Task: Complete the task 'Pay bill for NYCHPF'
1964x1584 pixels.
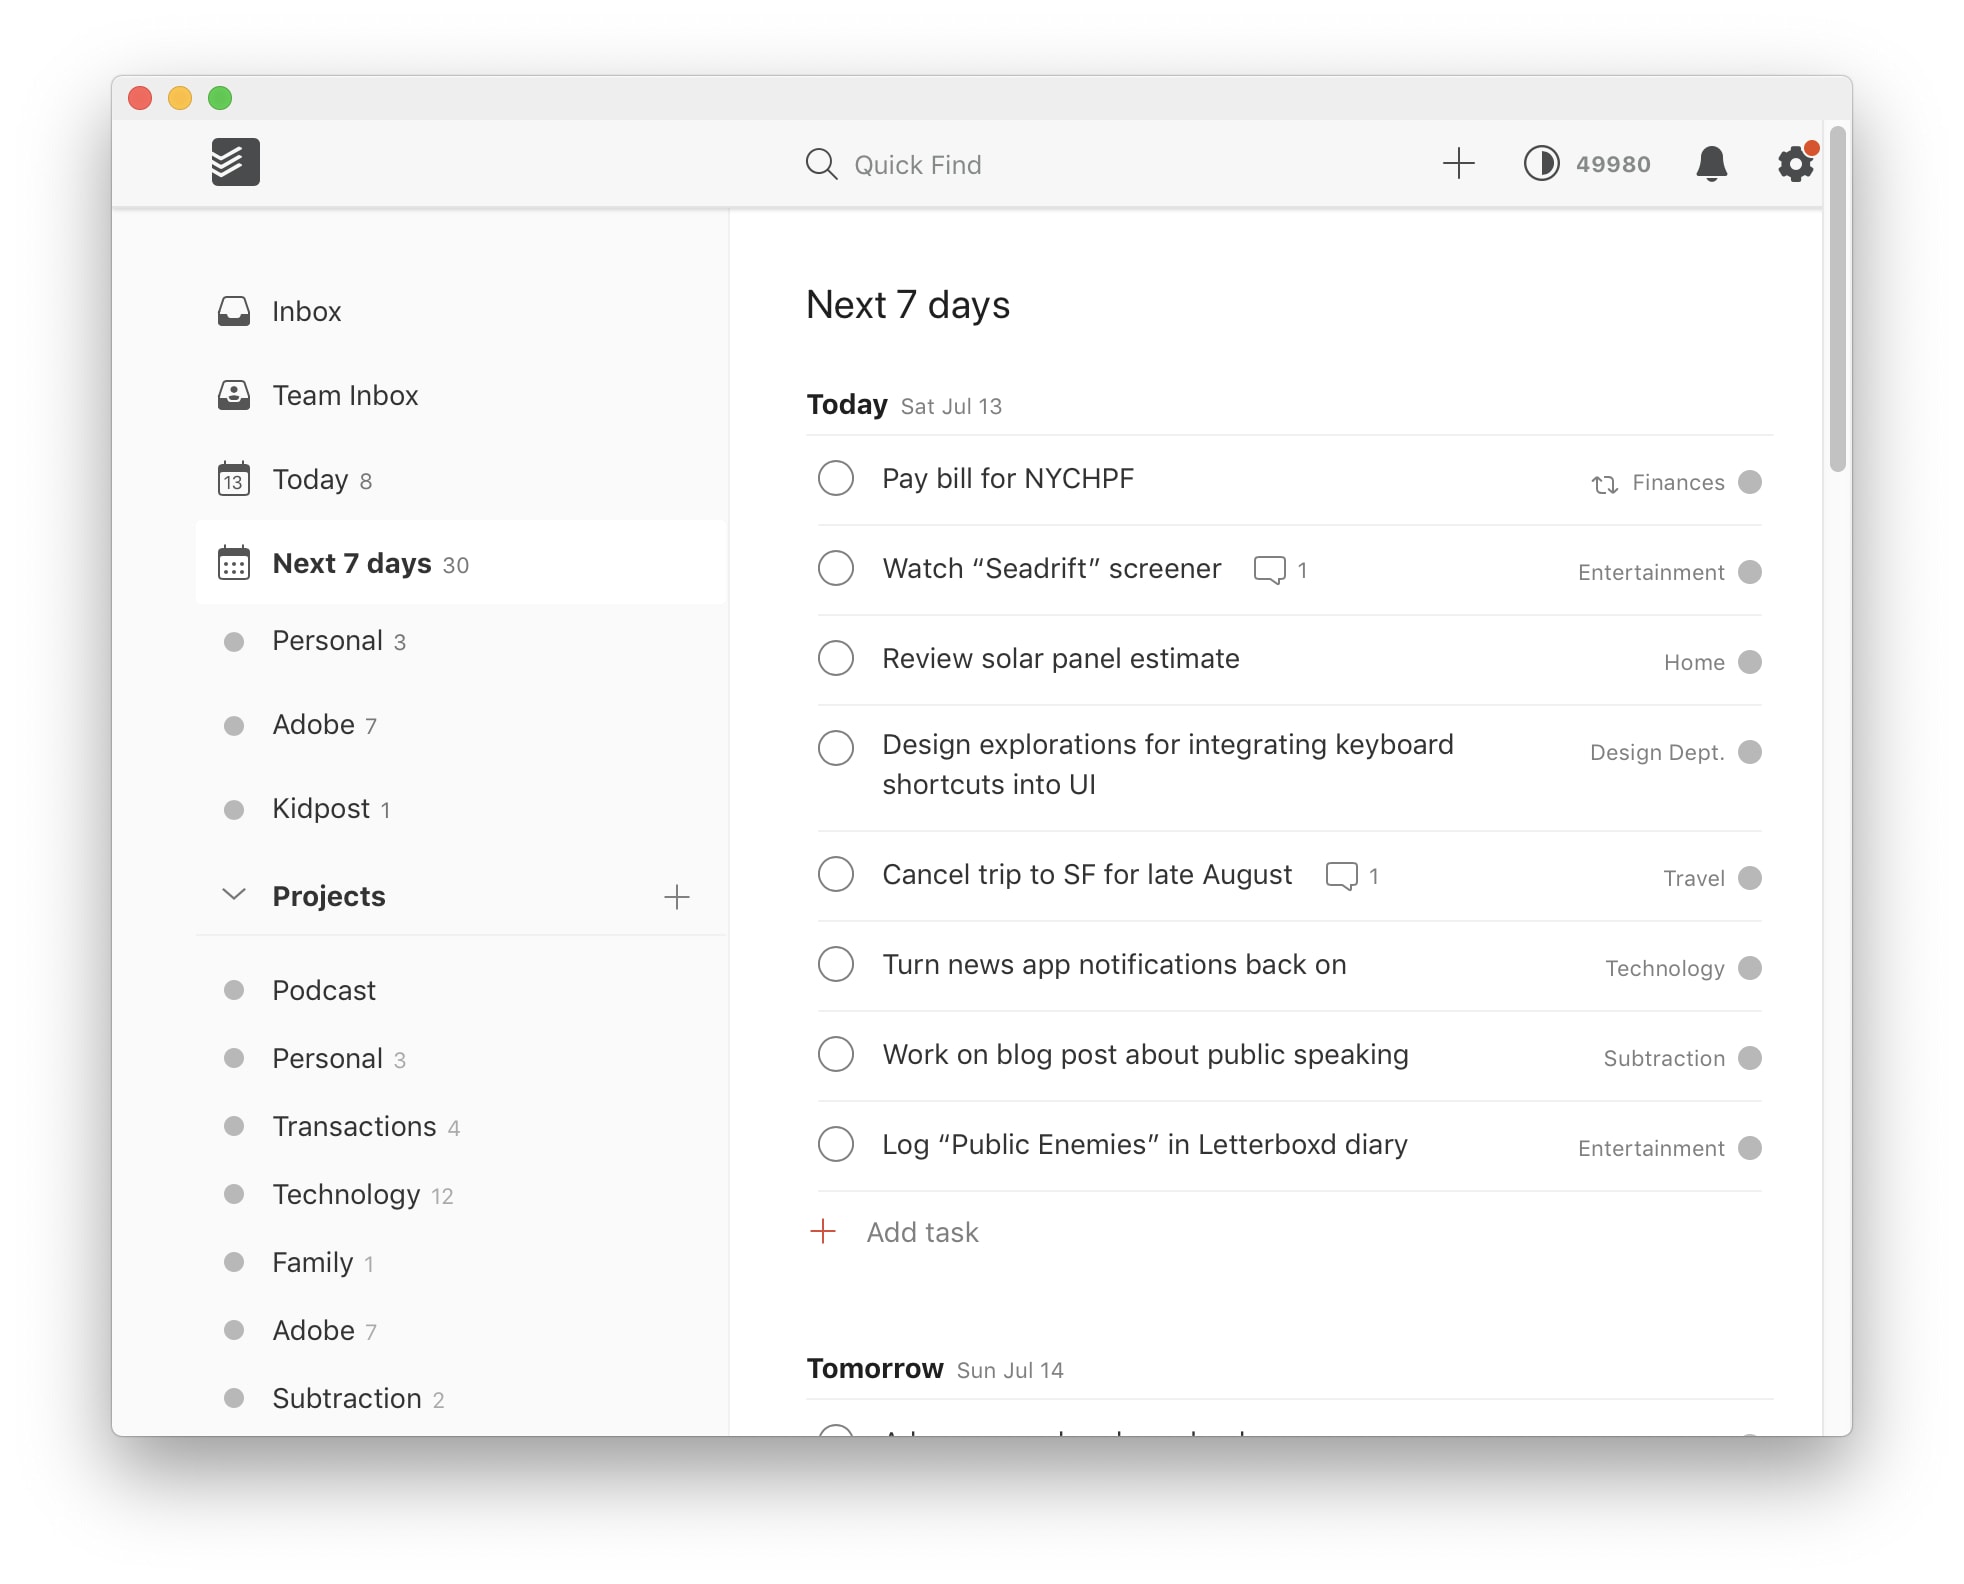Action: pyautogui.click(x=835, y=478)
